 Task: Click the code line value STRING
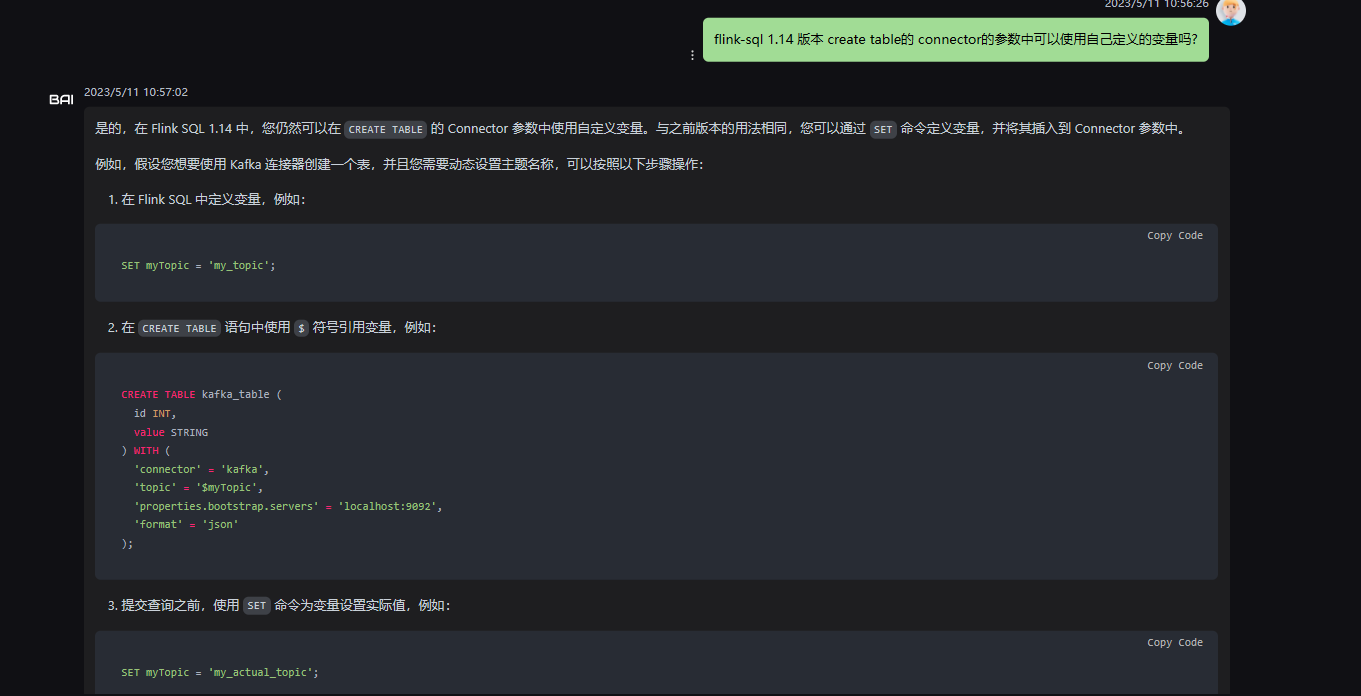point(171,433)
